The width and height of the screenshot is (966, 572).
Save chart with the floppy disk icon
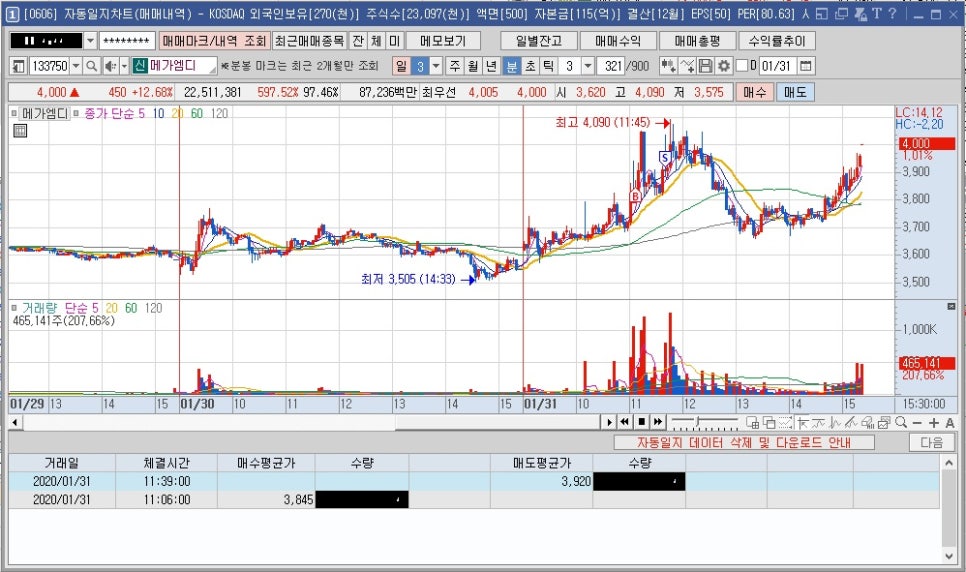pos(705,65)
